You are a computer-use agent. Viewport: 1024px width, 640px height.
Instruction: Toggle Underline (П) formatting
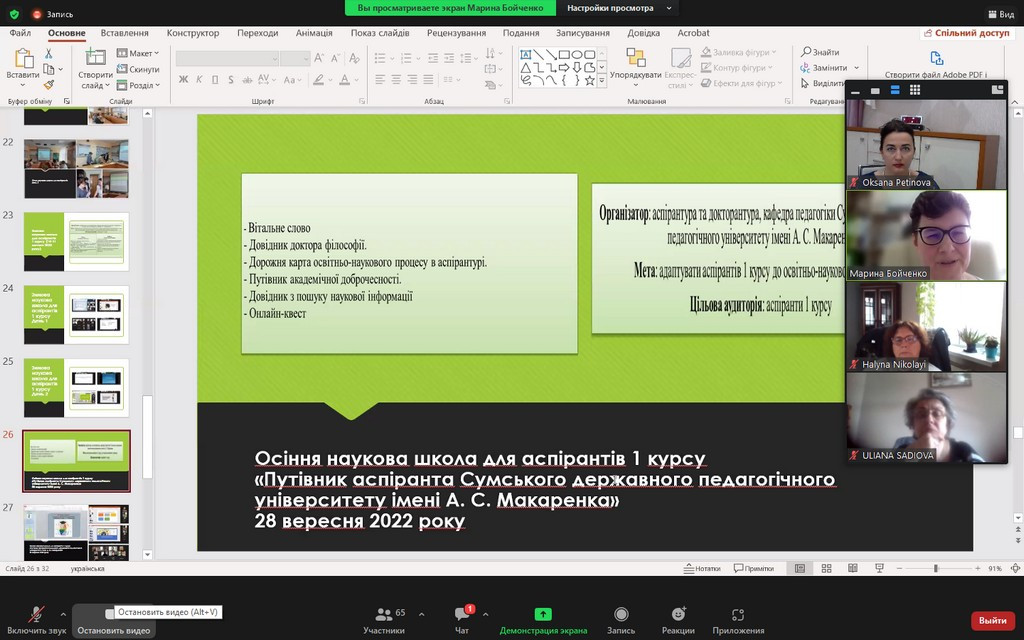click(215, 80)
